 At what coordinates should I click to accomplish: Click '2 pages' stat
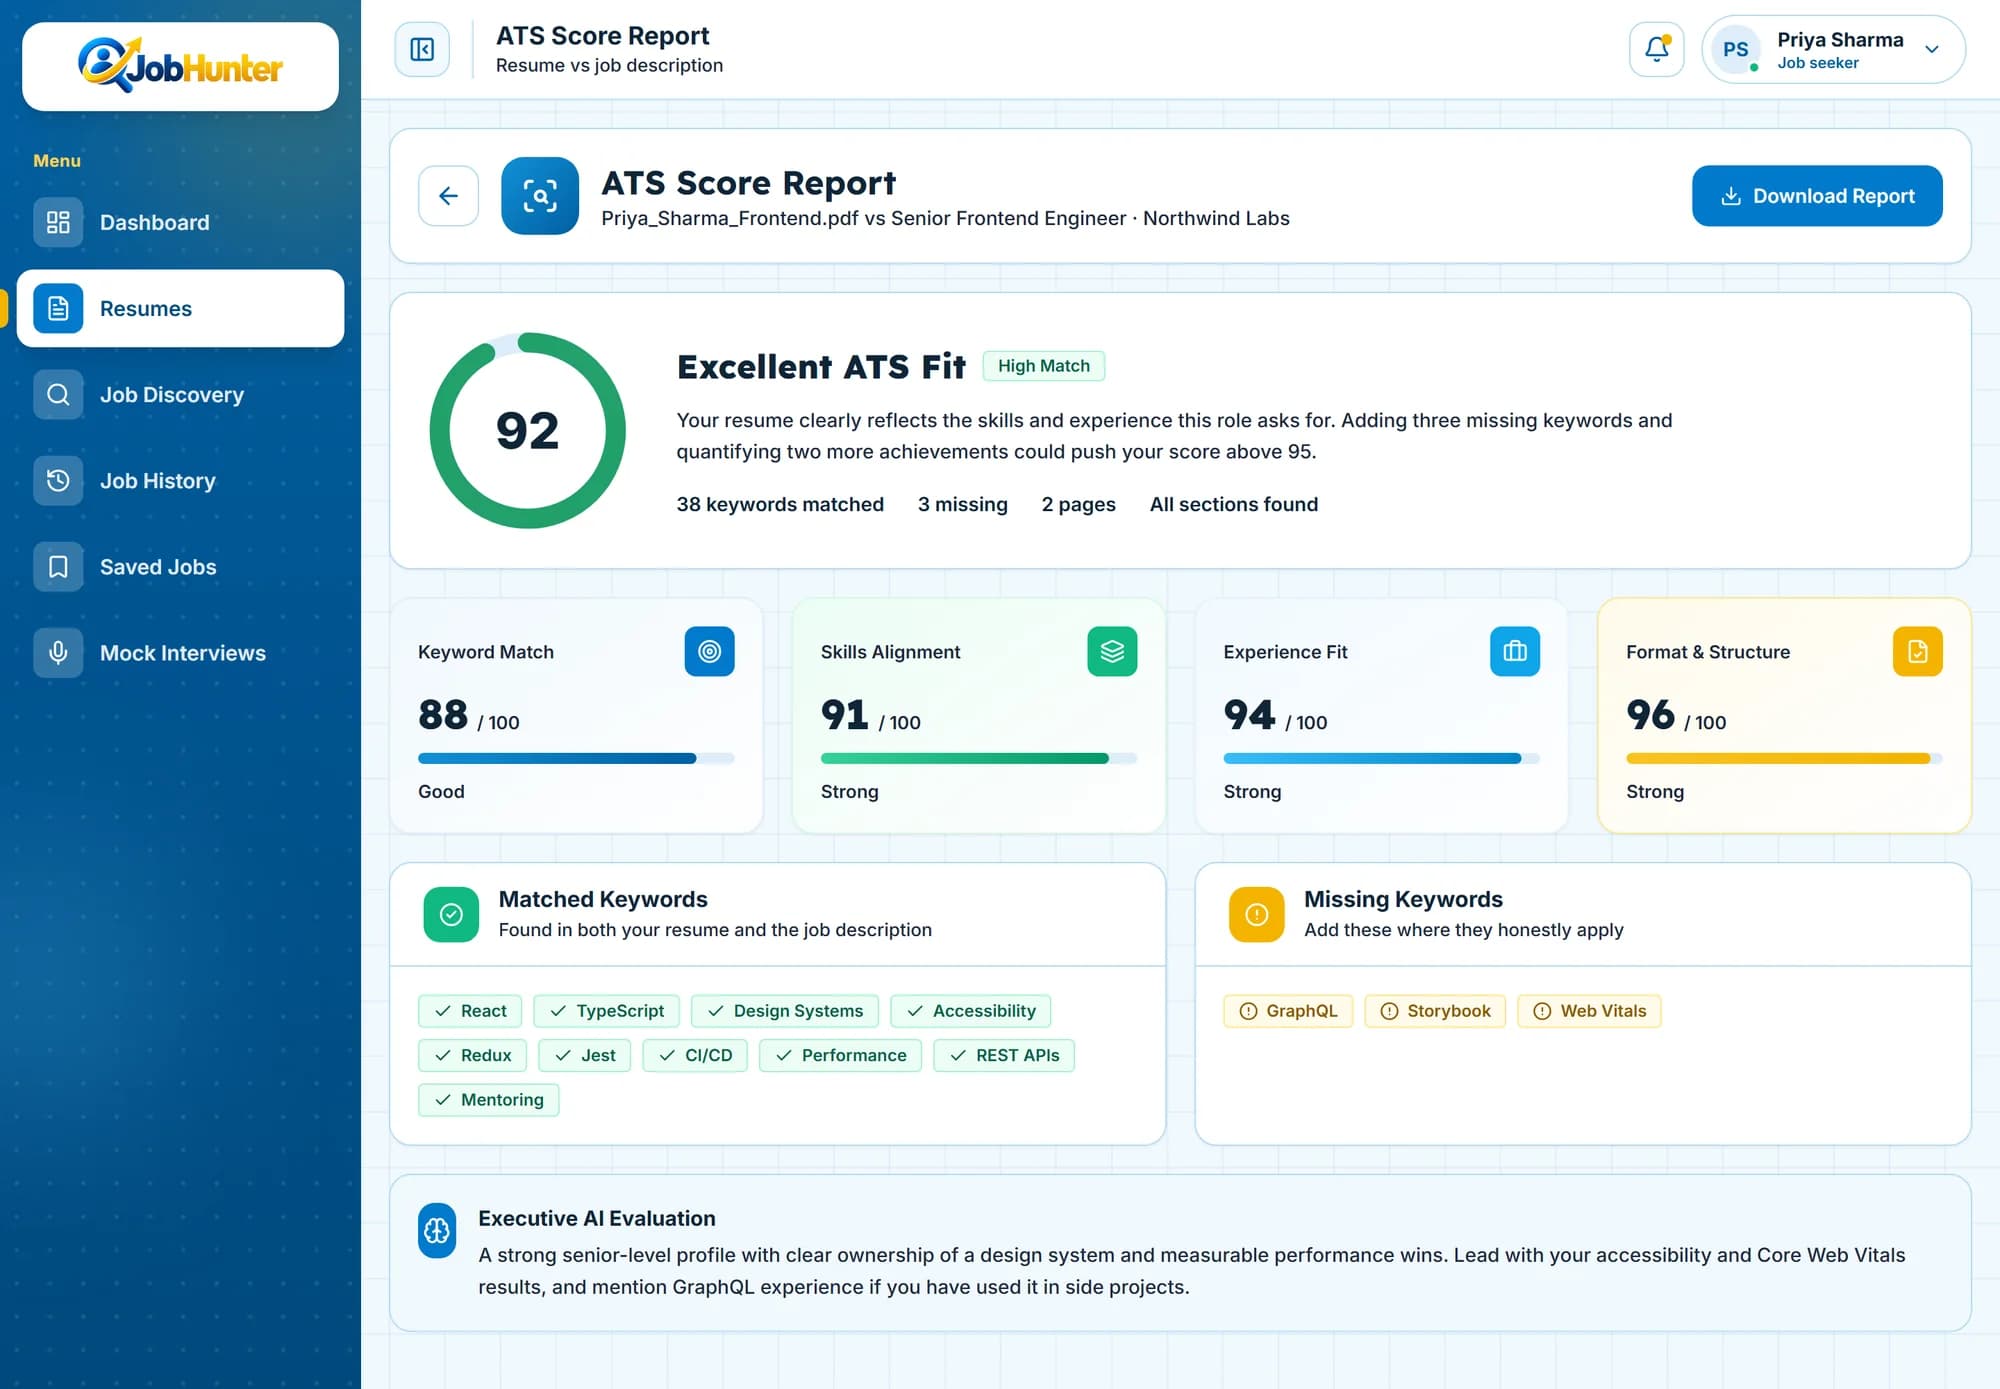tap(1078, 504)
